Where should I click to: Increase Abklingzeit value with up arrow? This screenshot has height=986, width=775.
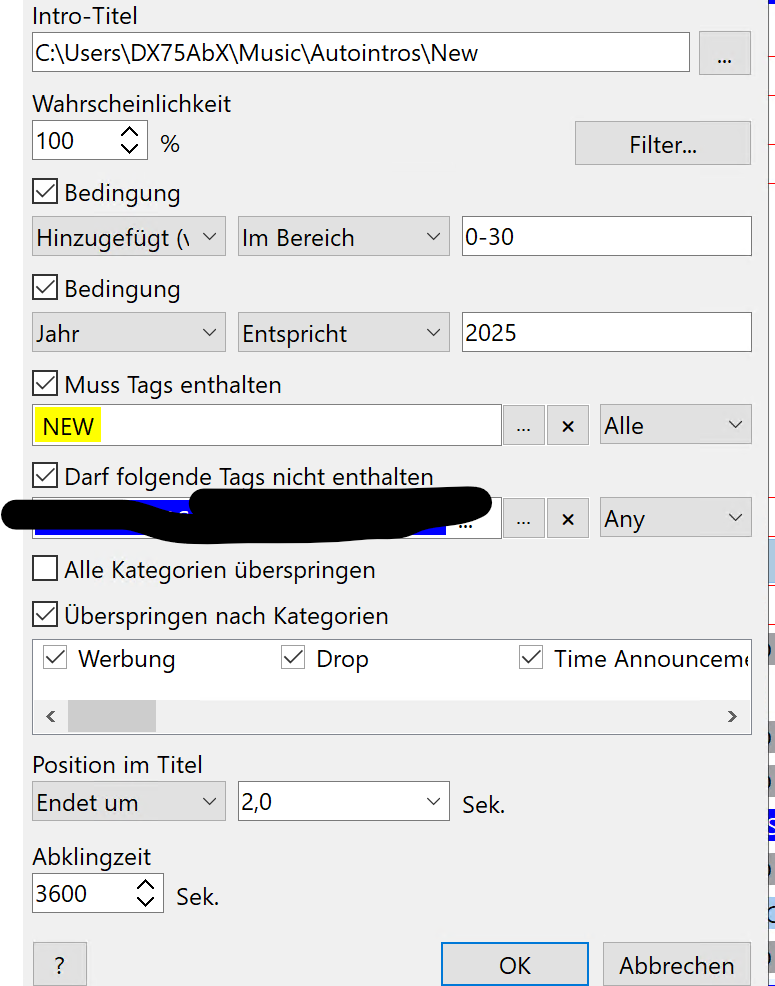tap(146, 885)
